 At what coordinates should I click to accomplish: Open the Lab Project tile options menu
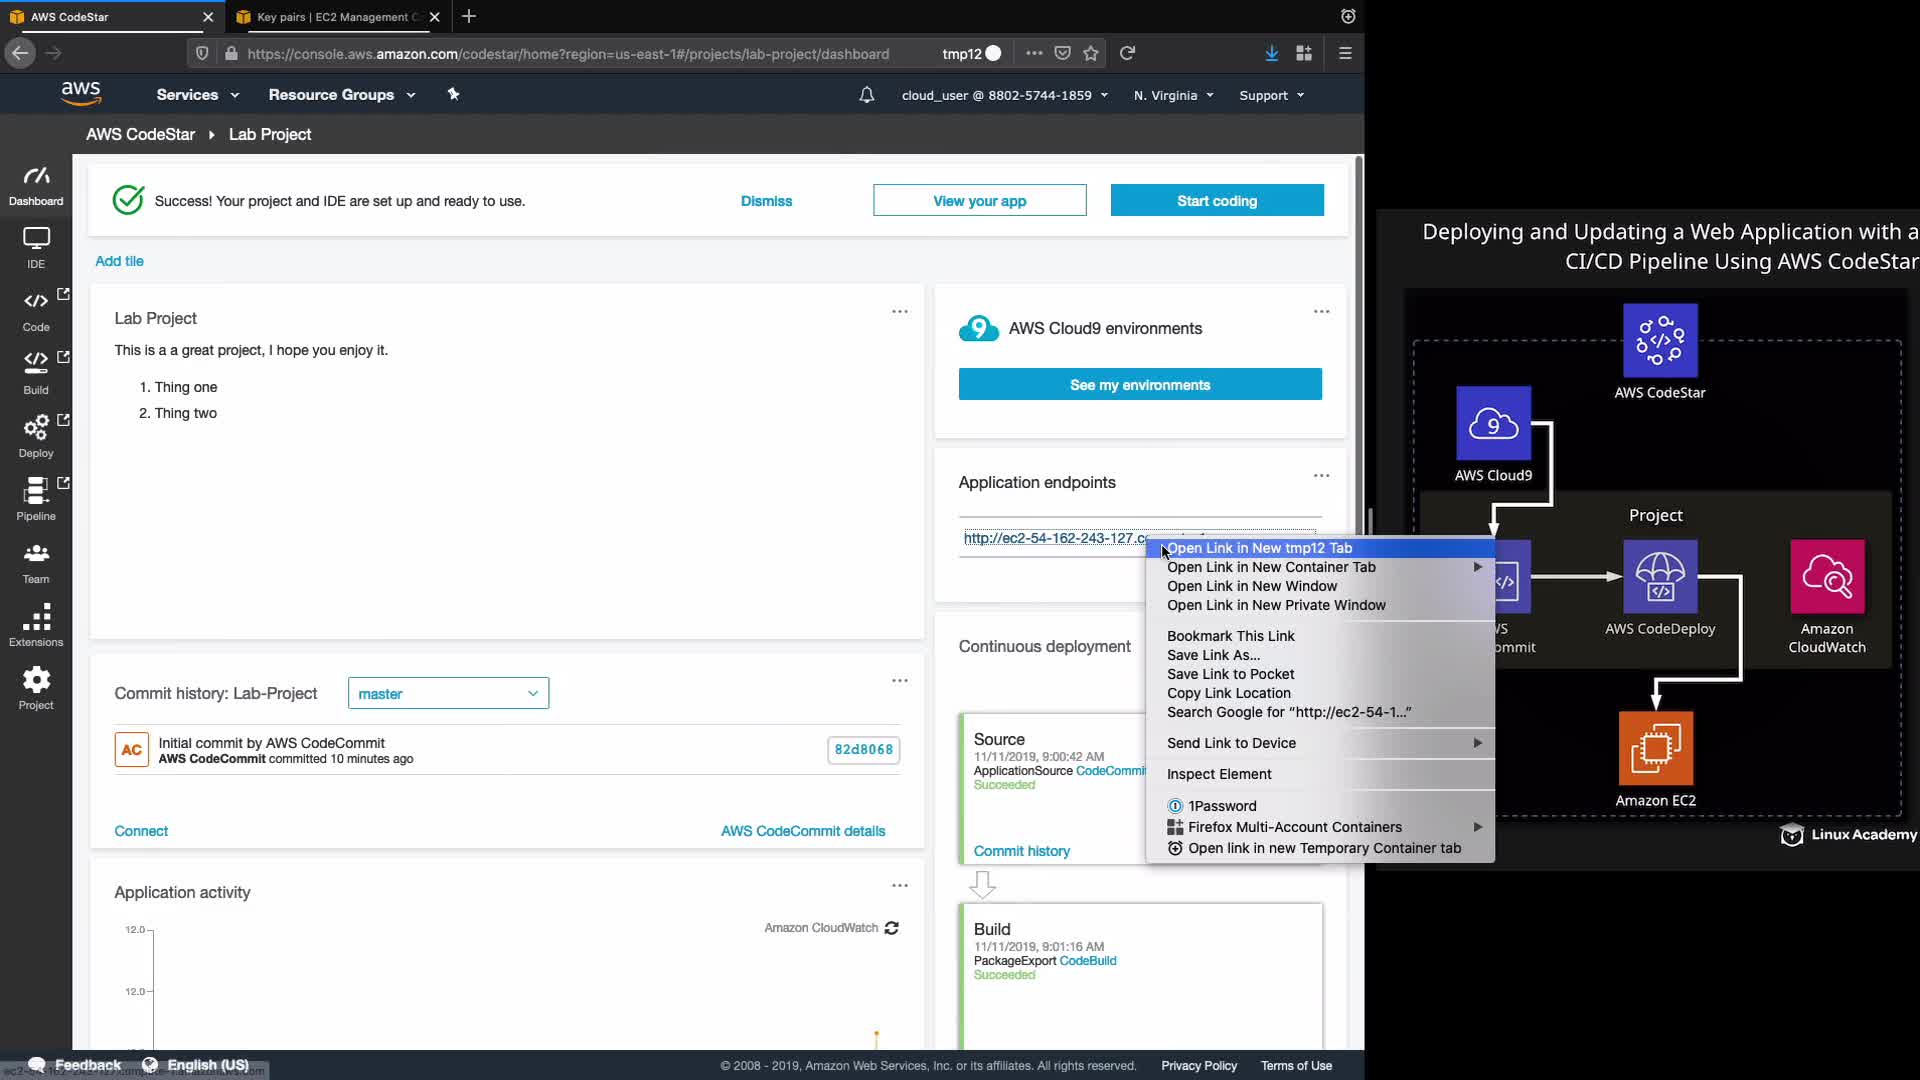point(900,312)
